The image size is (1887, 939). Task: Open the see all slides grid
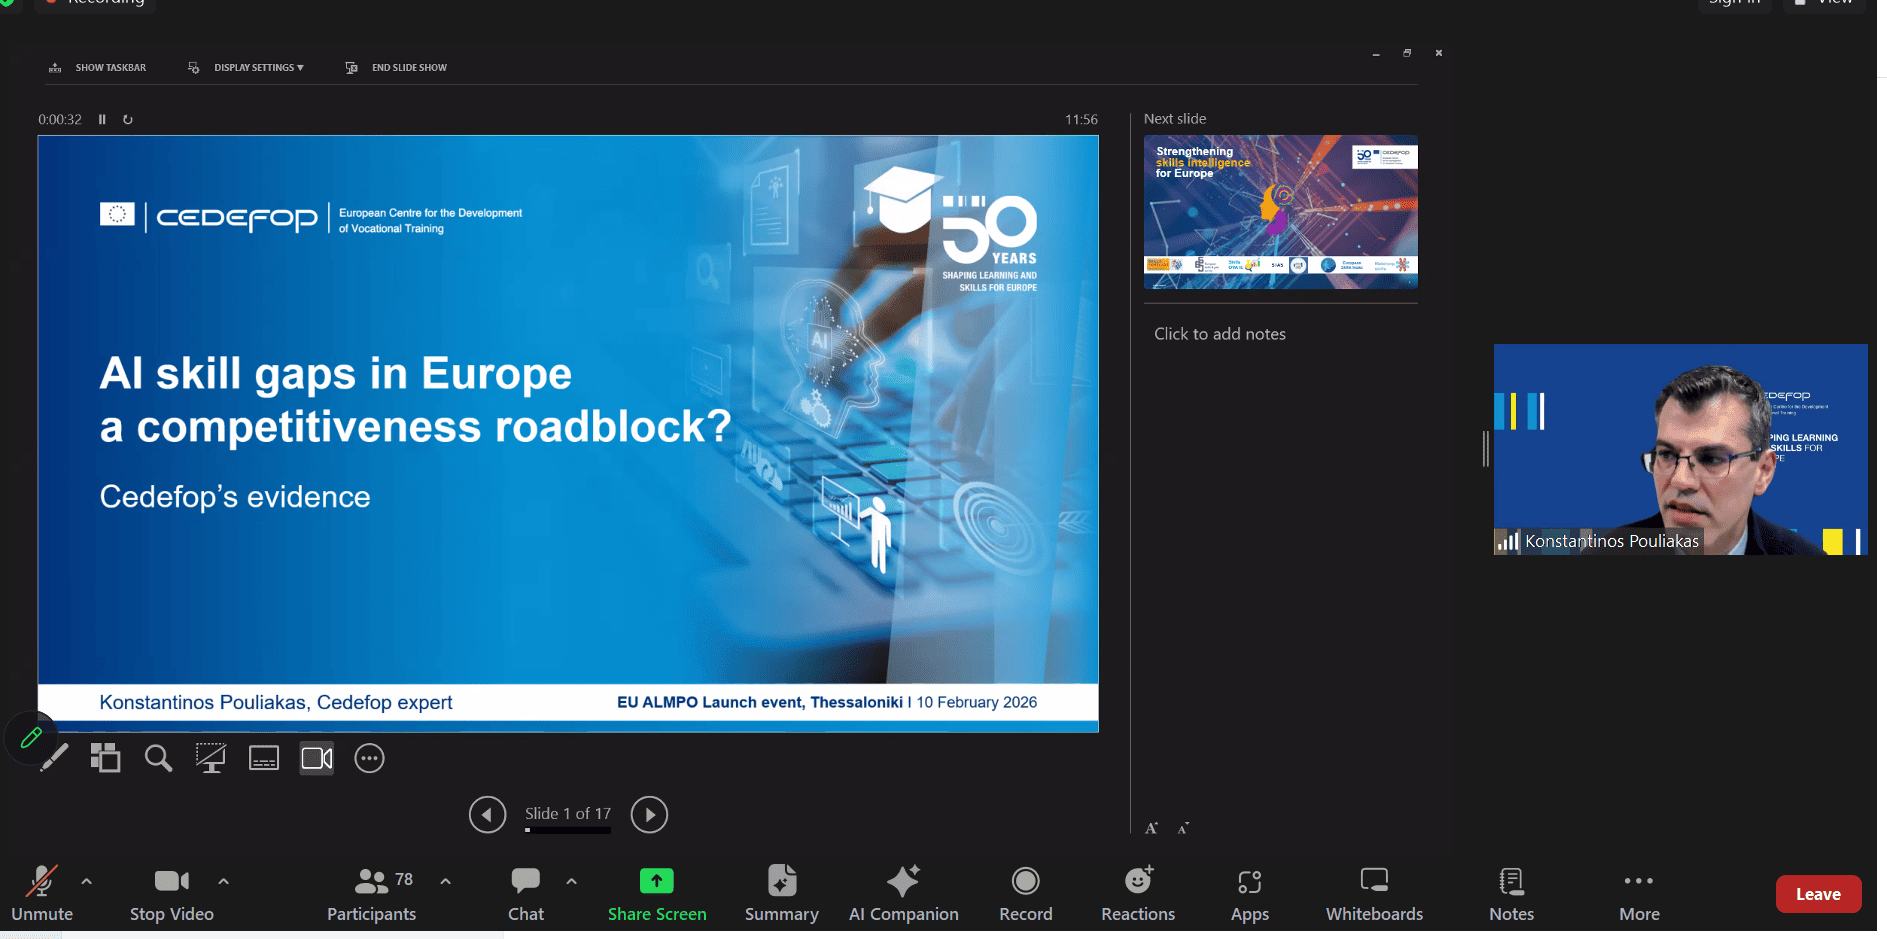(x=105, y=758)
